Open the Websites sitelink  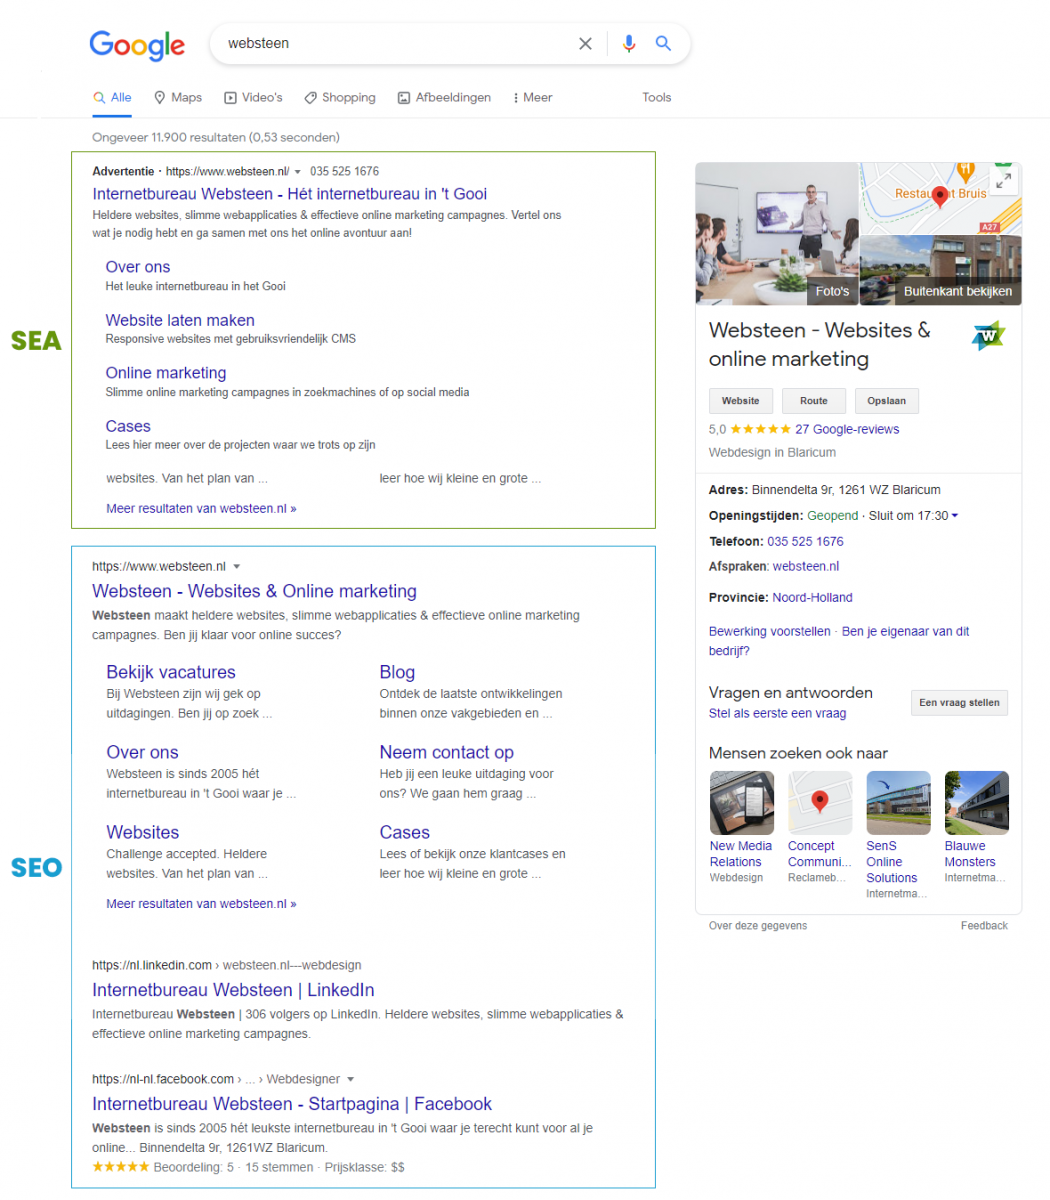(x=143, y=832)
